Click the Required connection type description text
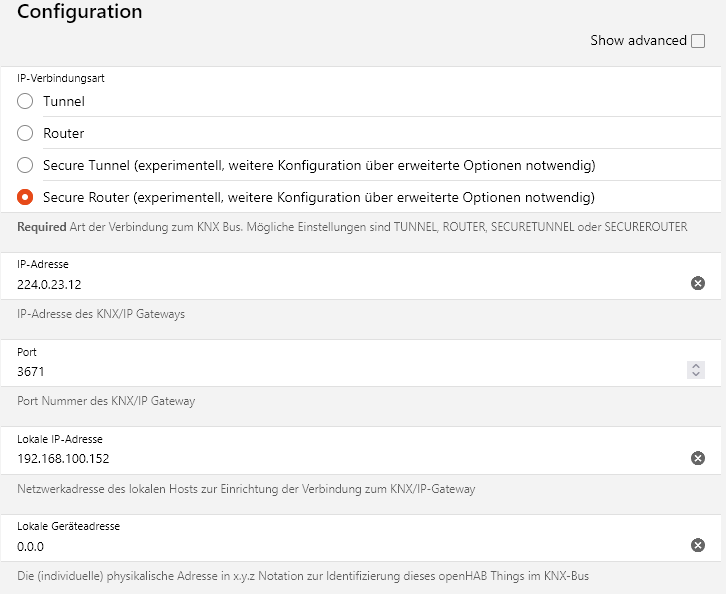 [352, 227]
